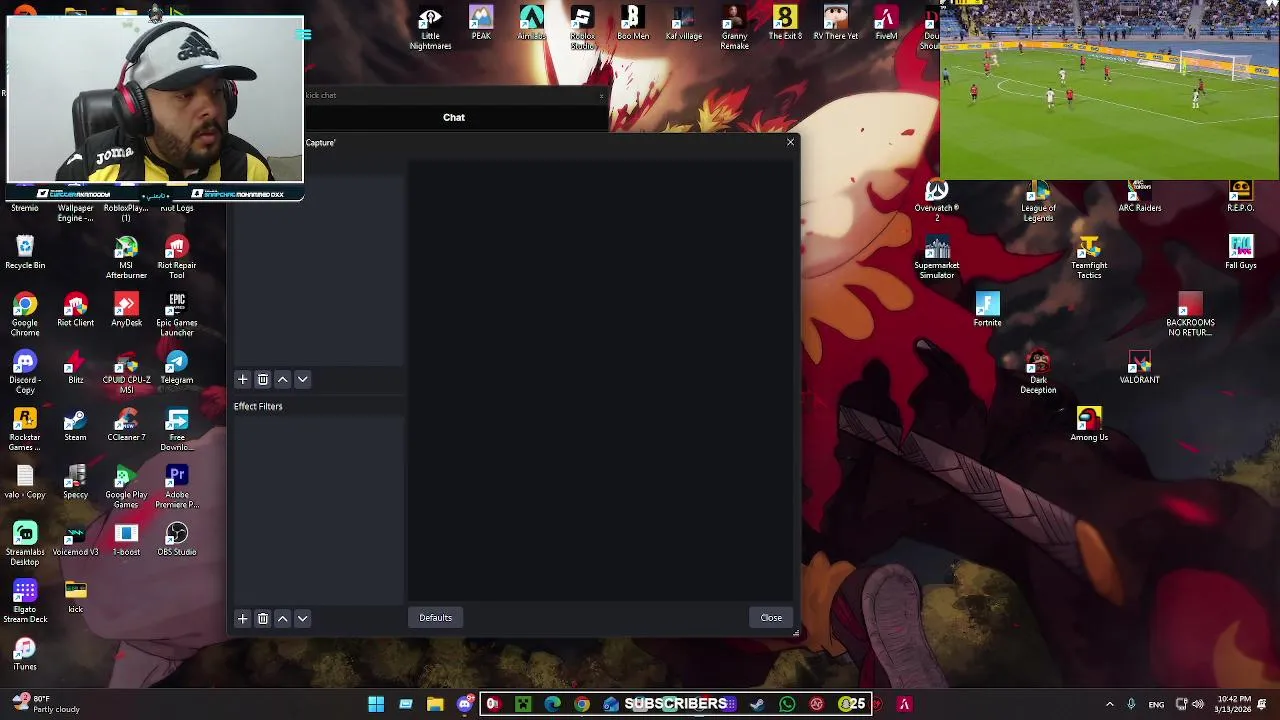Select the R.E.P.O. desktop icon
Viewport: 1280px width, 720px height.
[1241, 195]
